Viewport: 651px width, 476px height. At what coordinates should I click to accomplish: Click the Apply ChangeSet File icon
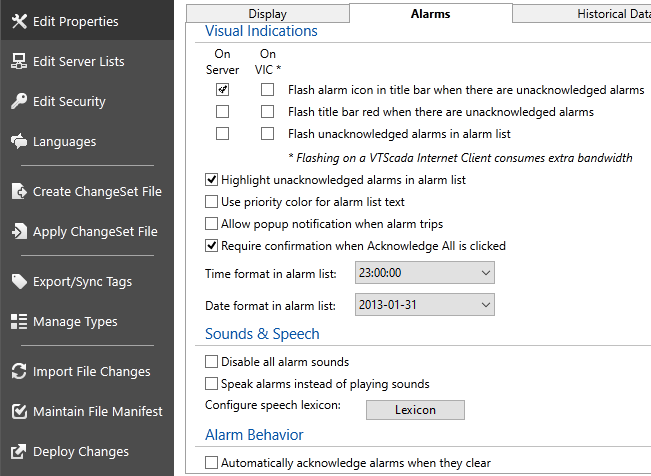coord(18,231)
